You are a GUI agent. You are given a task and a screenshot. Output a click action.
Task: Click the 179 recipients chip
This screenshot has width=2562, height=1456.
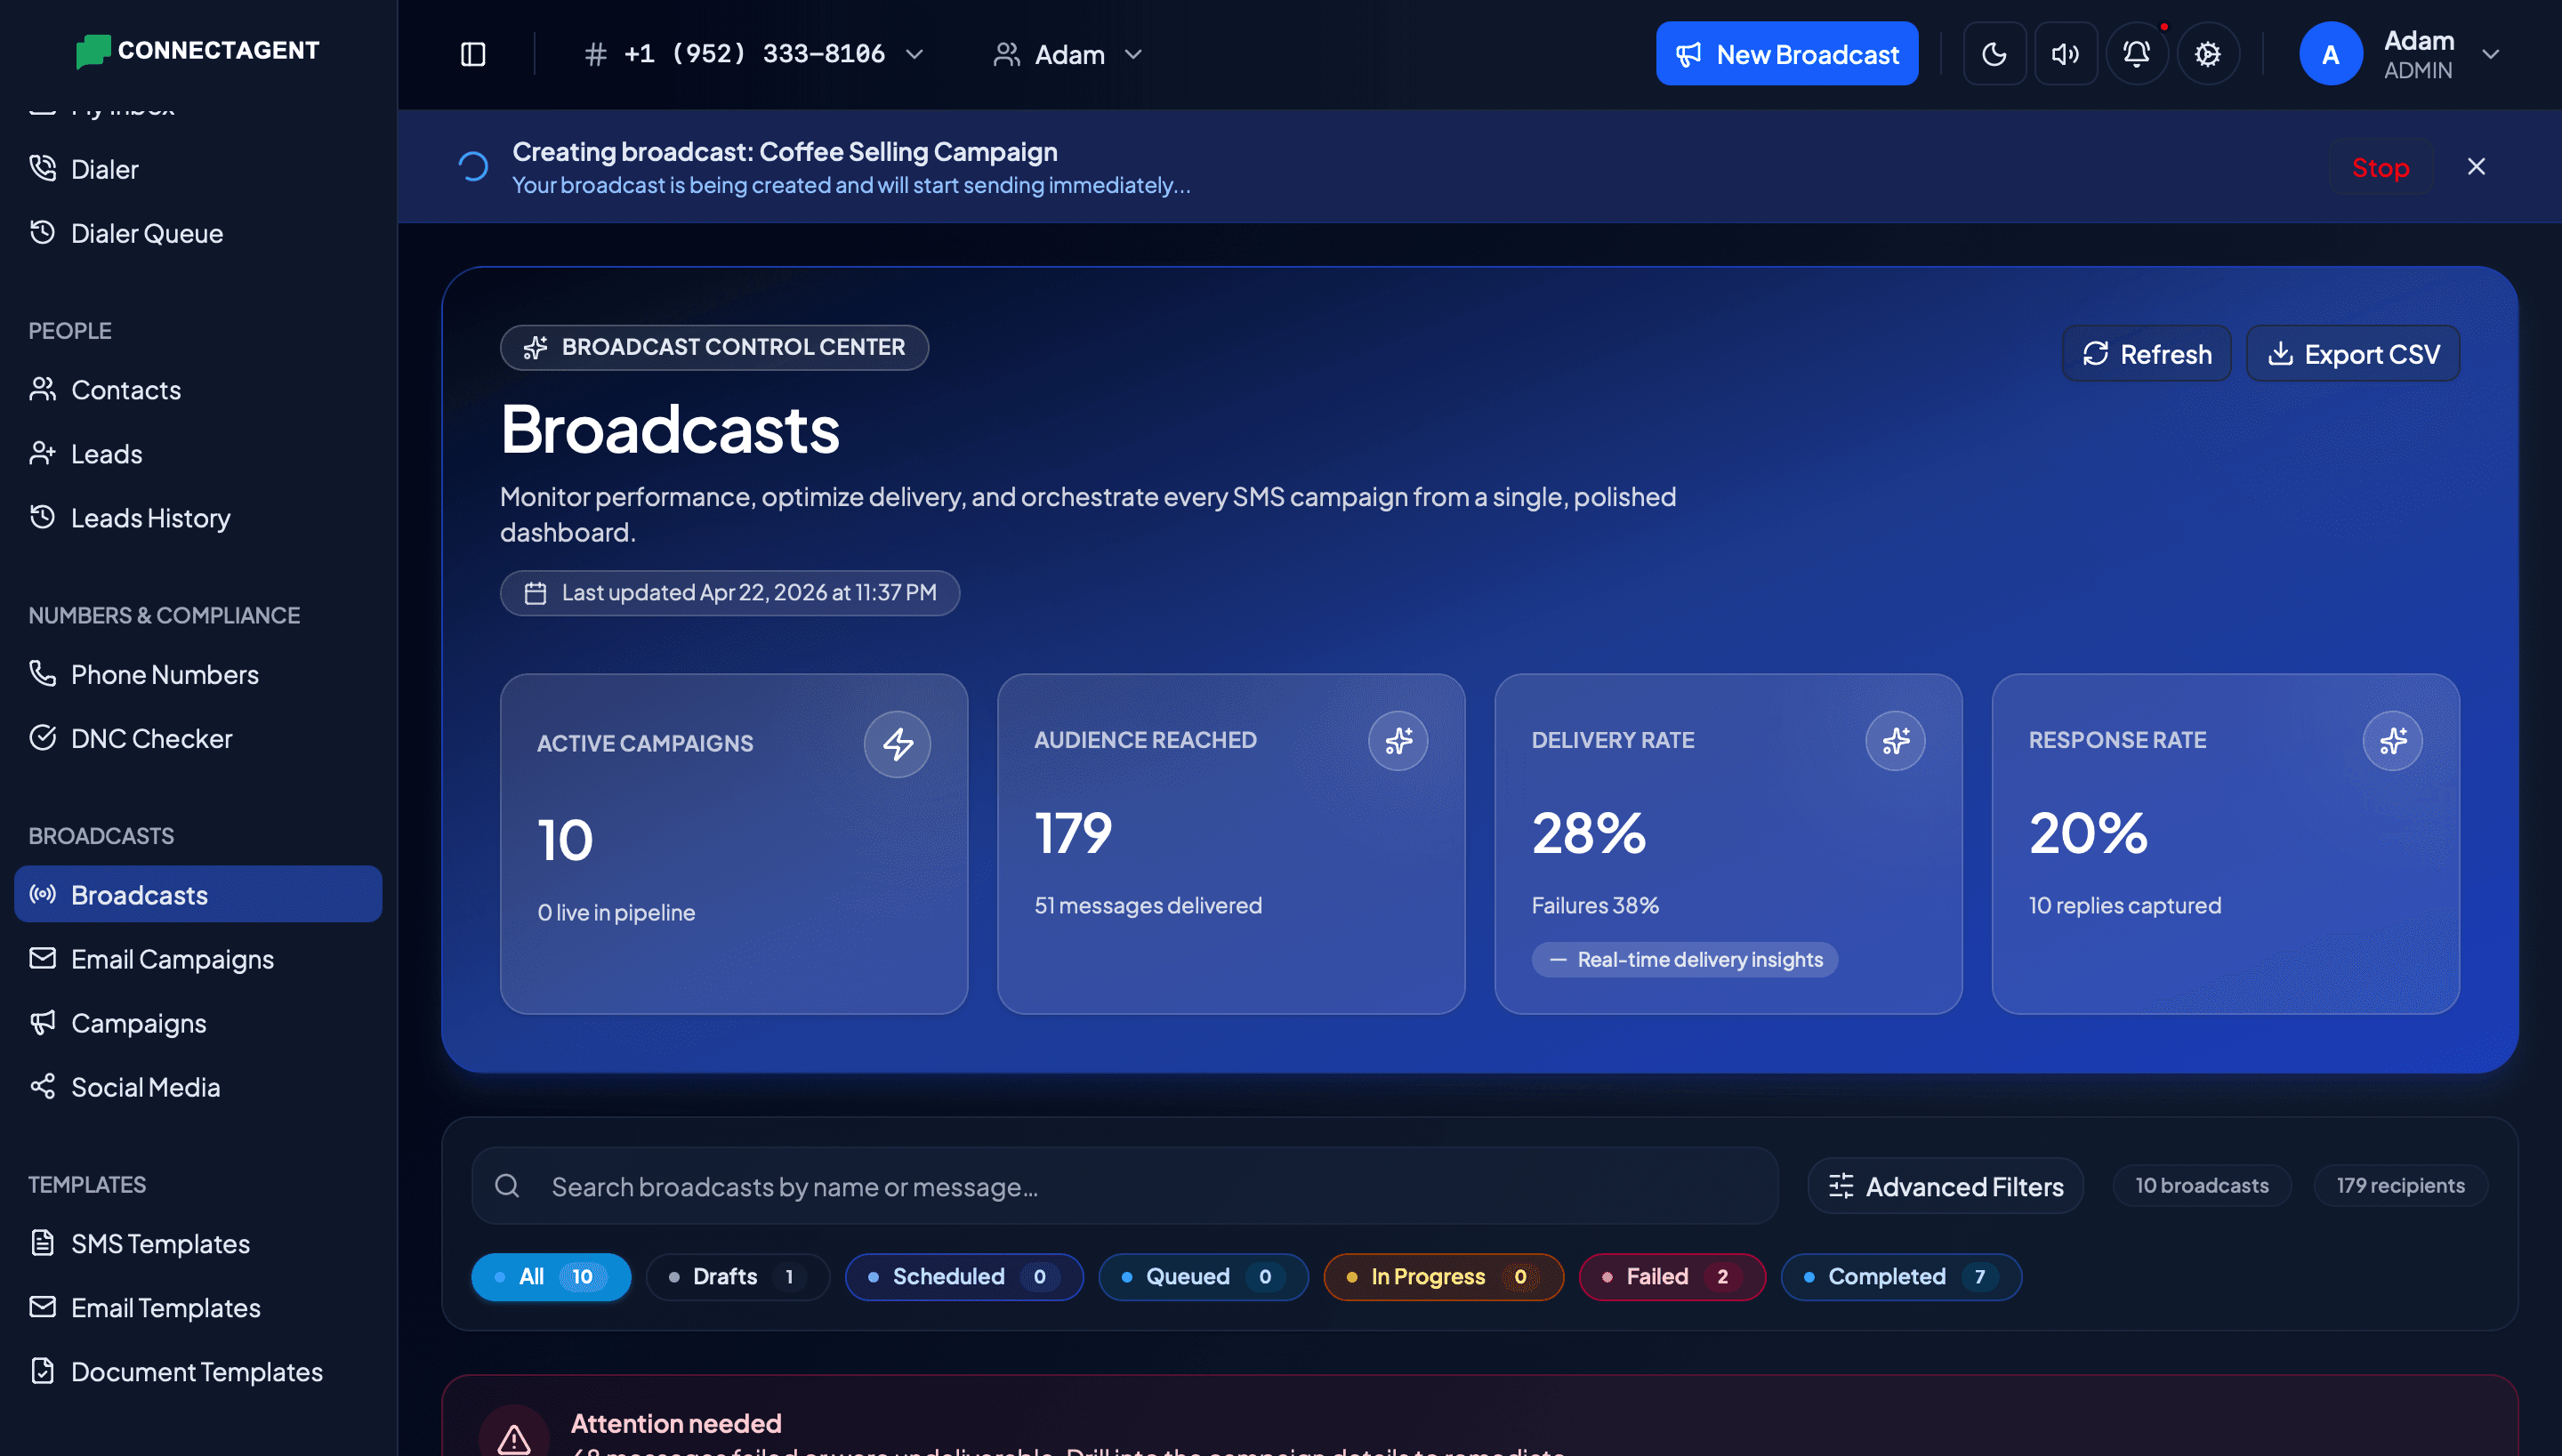pos(2400,1186)
